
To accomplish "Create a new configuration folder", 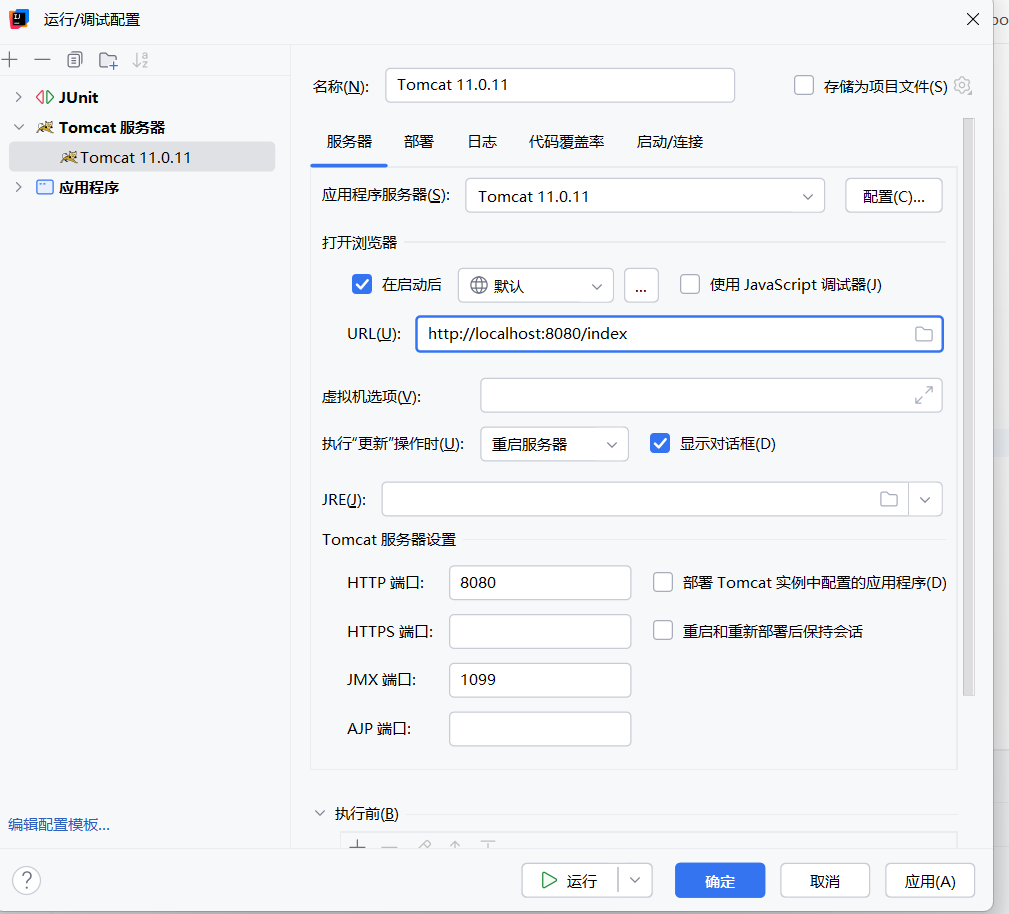I will 108,60.
